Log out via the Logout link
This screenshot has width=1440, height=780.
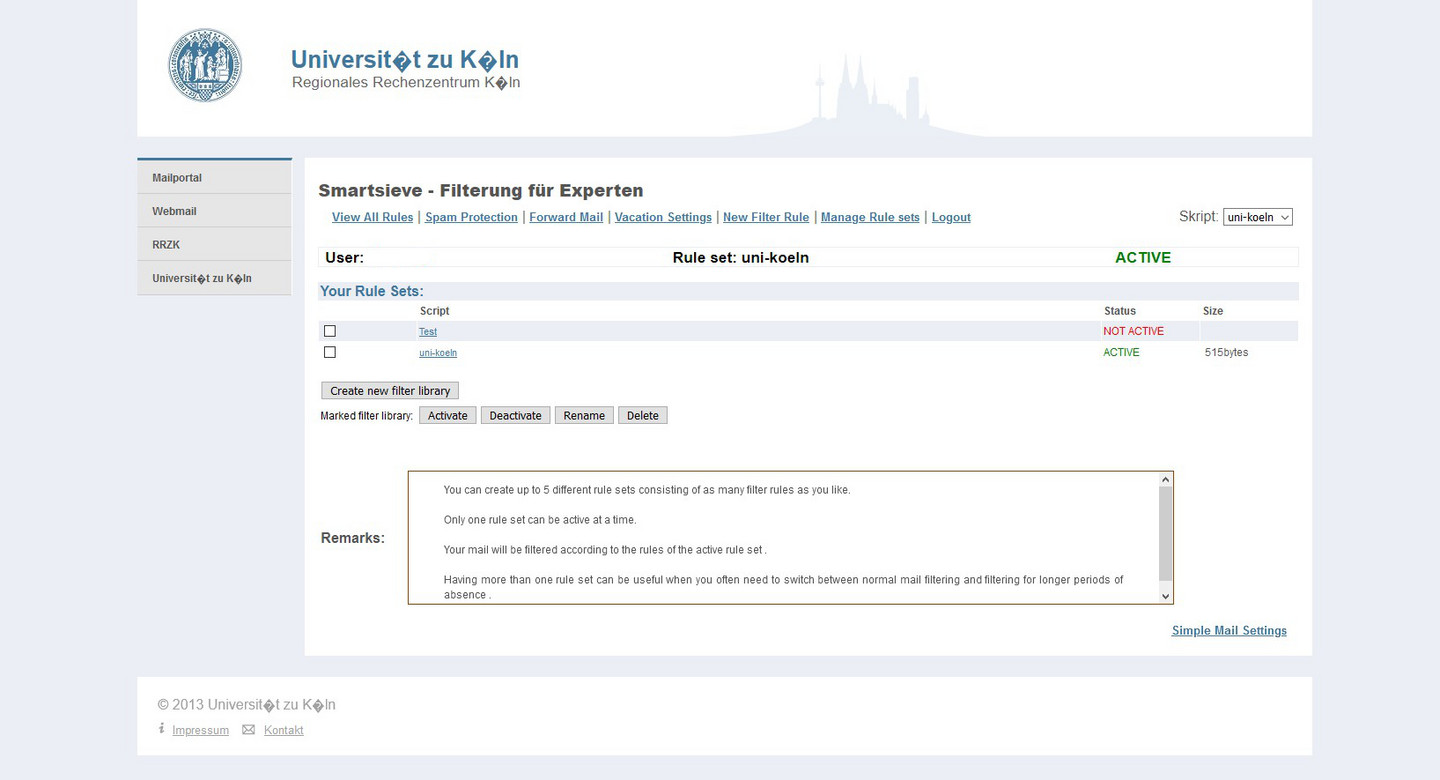click(x=951, y=217)
